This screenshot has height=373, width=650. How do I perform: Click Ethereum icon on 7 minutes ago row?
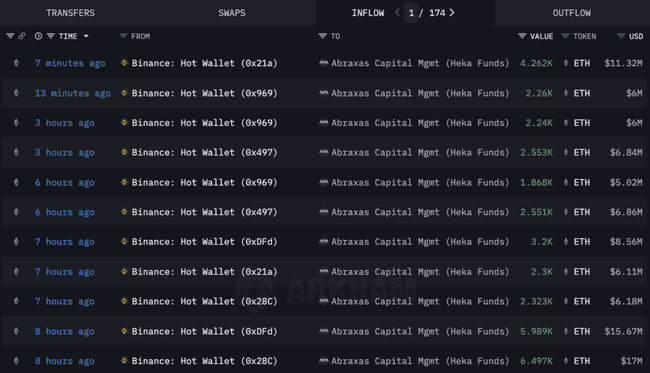(16, 63)
